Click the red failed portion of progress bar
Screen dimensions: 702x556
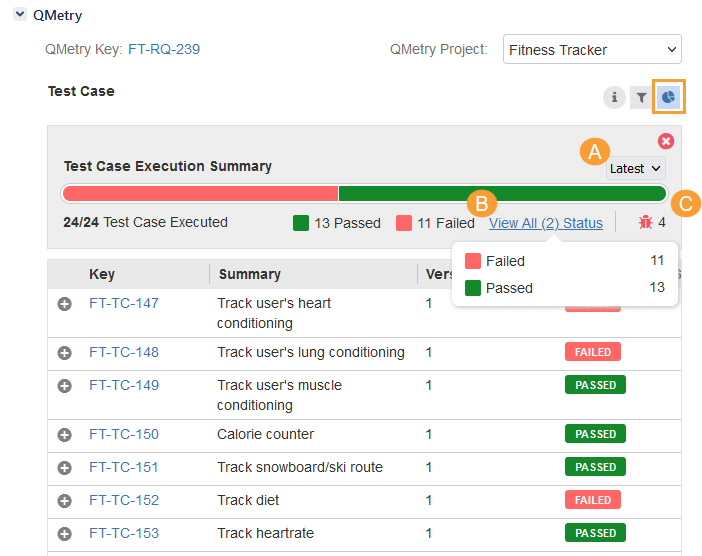200,193
